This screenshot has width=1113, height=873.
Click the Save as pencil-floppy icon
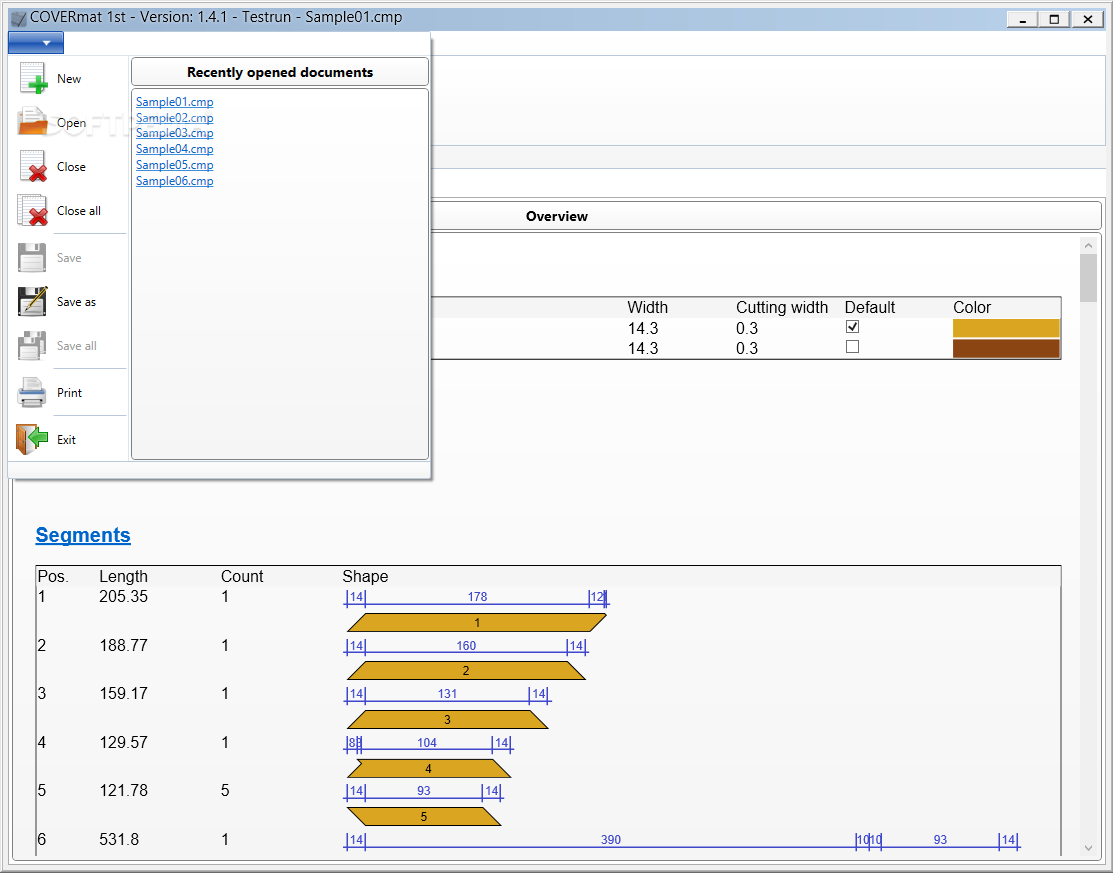pyautogui.click(x=33, y=302)
